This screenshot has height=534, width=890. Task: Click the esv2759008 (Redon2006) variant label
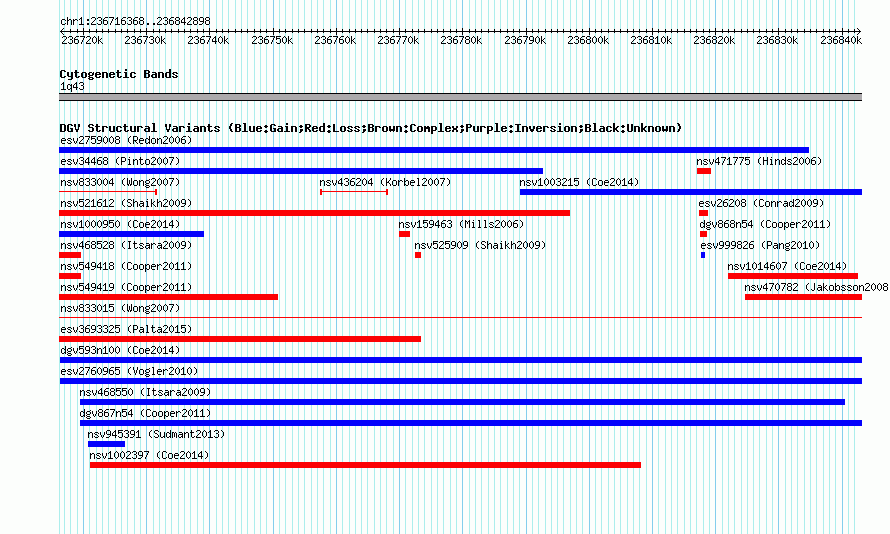(126, 140)
